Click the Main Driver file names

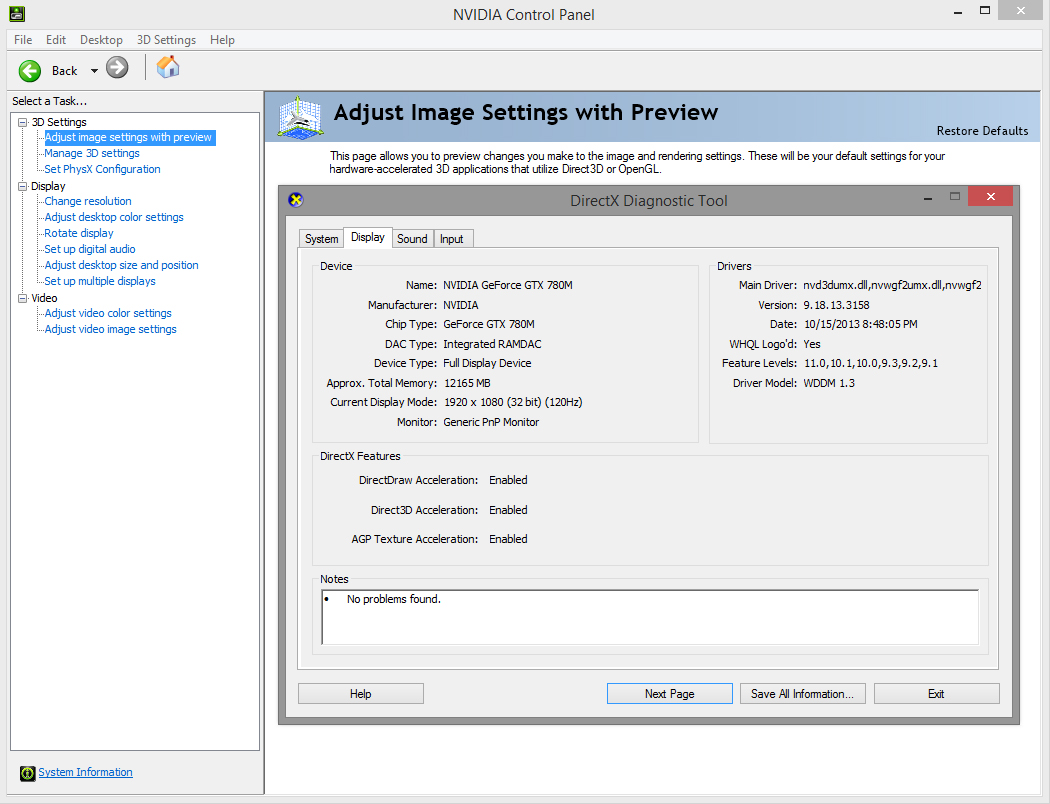tap(893, 285)
